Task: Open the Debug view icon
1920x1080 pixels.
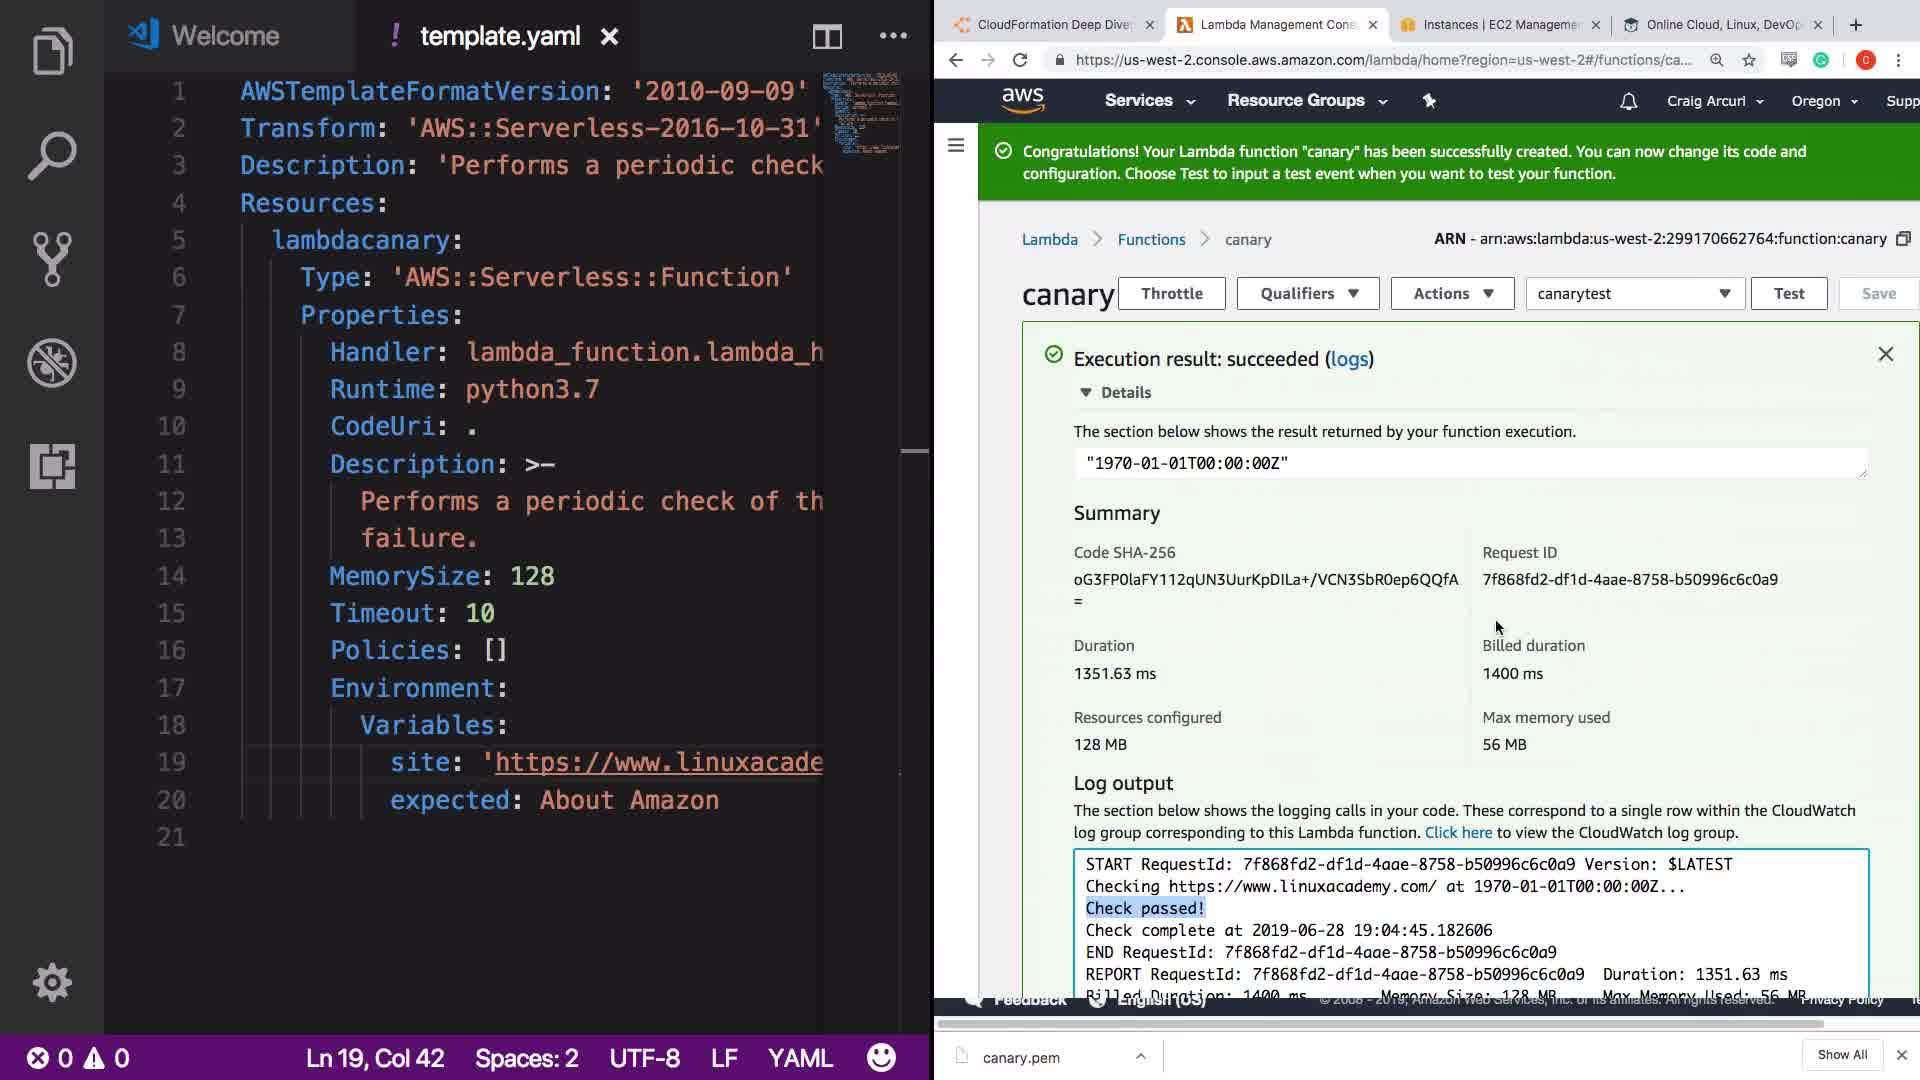Action: coord(52,363)
